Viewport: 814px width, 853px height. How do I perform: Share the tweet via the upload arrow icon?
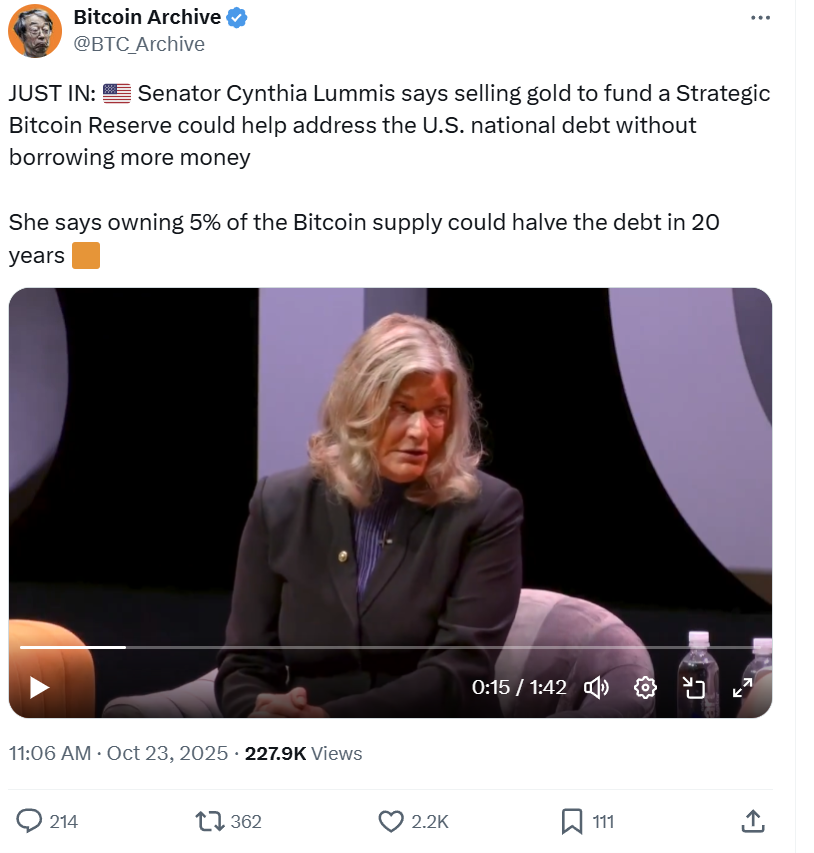click(753, 821)
